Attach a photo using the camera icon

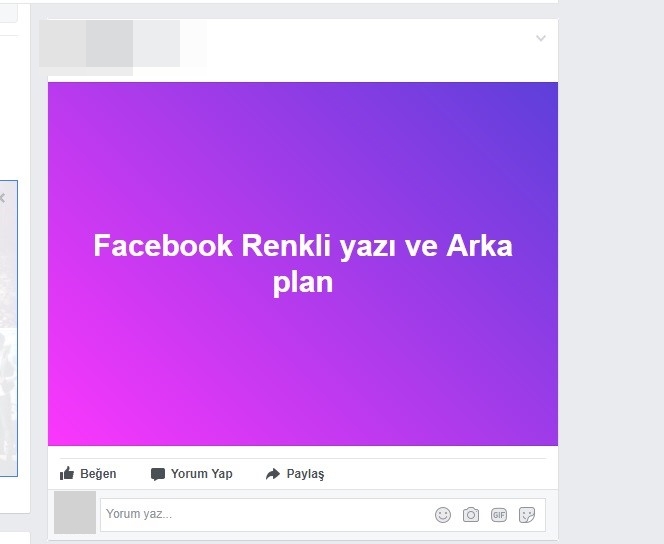[471, 515]
